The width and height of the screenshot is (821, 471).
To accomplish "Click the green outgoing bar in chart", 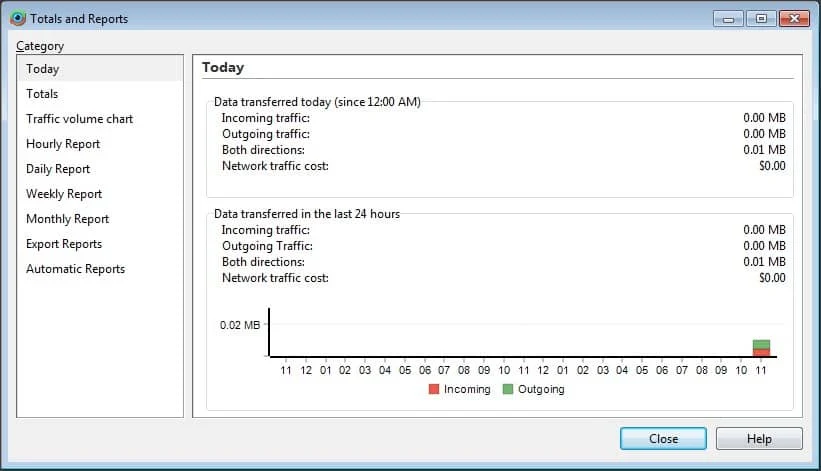I will pos(761,344).
